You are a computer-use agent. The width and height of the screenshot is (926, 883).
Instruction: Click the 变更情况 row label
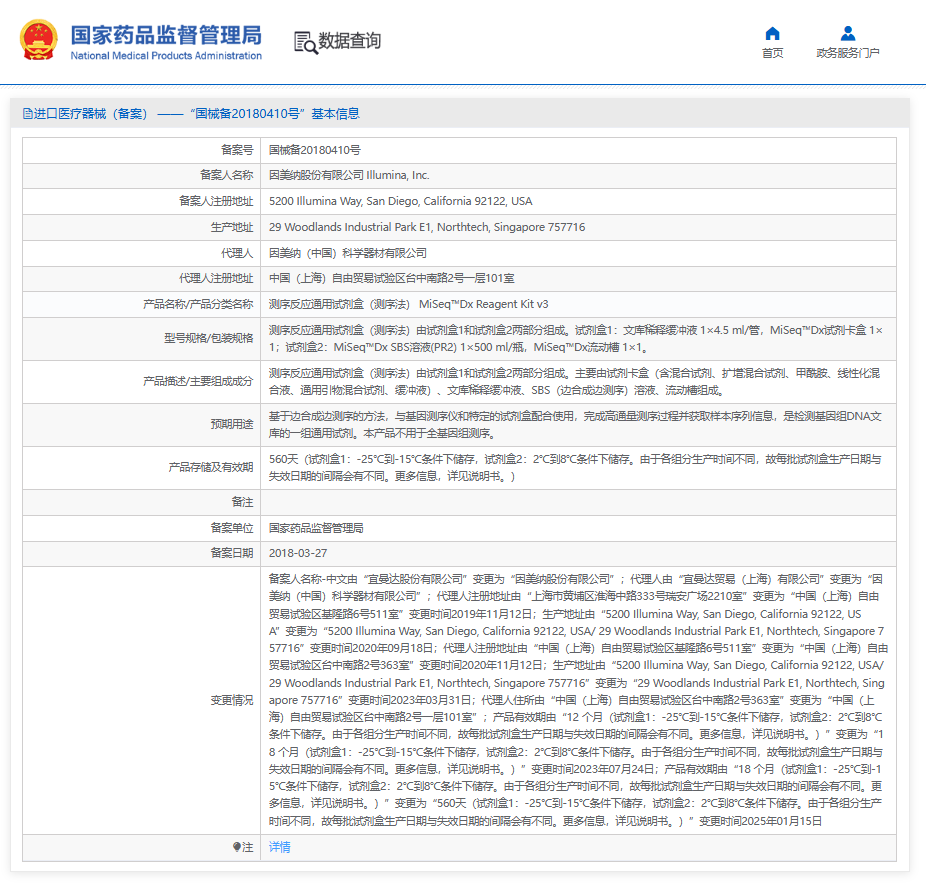[232, 700]
